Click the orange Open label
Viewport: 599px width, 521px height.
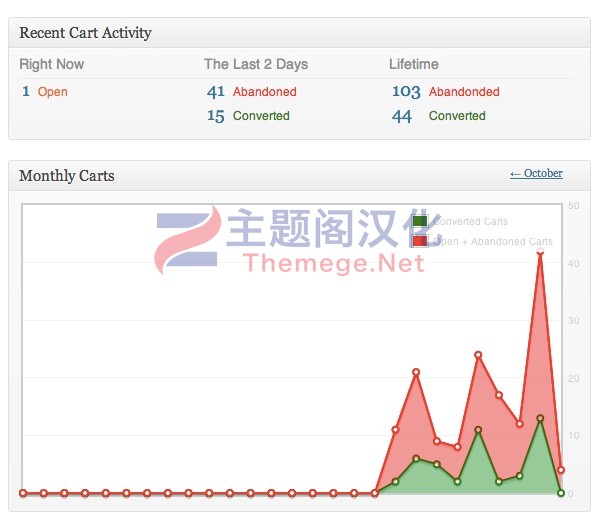click(53, 92)
